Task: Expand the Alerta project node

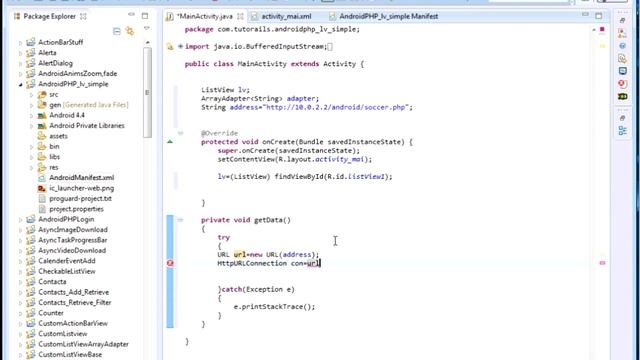Action: click(20, 53)
